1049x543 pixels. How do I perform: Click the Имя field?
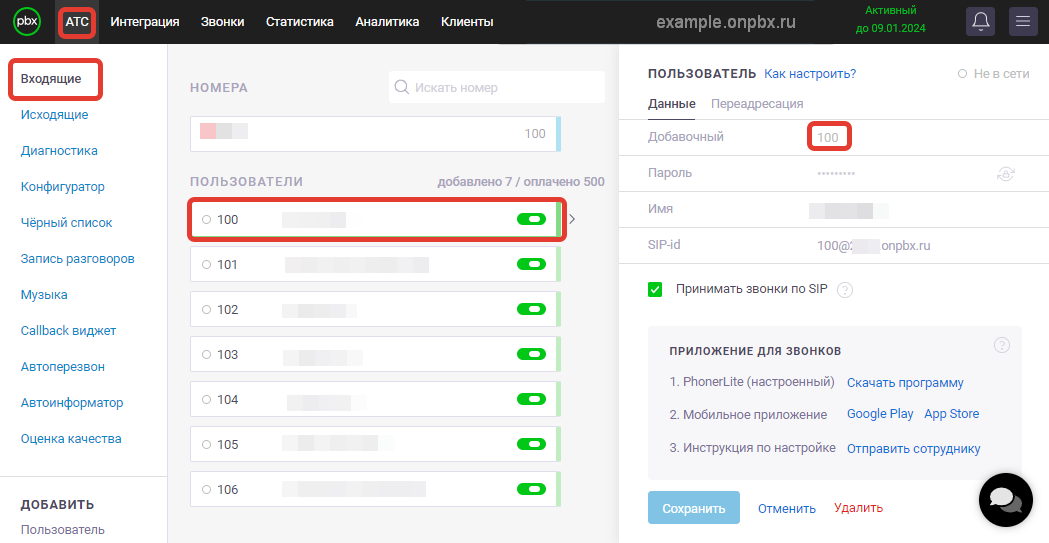pyautogui.click(x=848, y=210)
